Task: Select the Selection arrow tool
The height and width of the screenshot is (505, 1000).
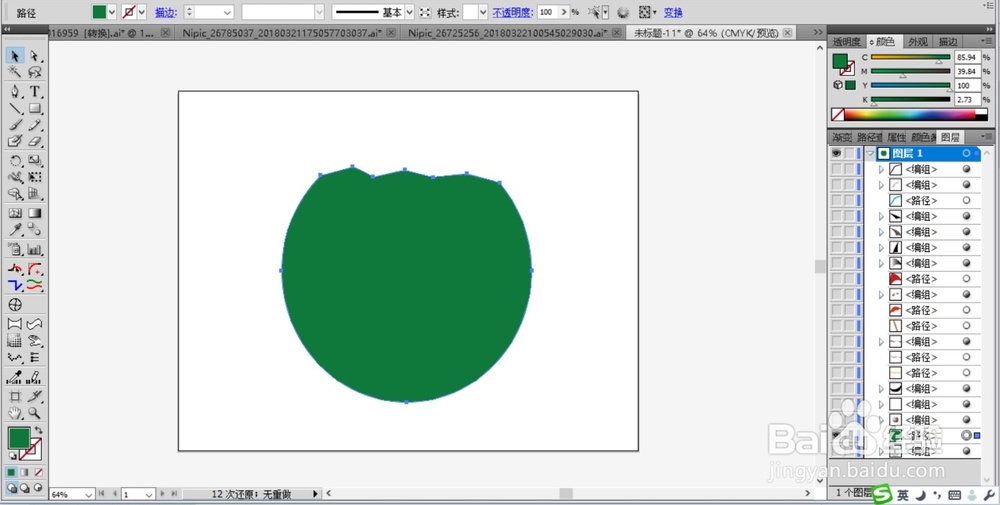Action: coord(15,56)
